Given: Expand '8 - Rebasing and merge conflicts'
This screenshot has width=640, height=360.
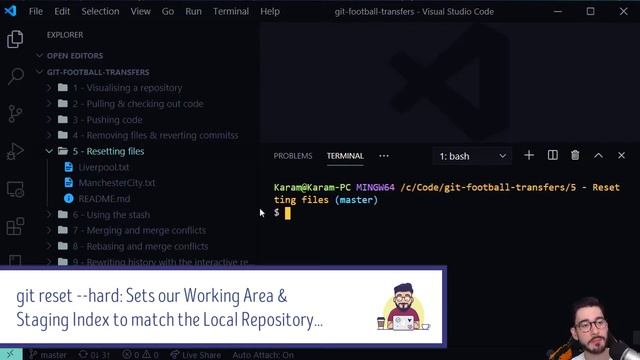Looking at the screenshot, I should coord(140,246).
